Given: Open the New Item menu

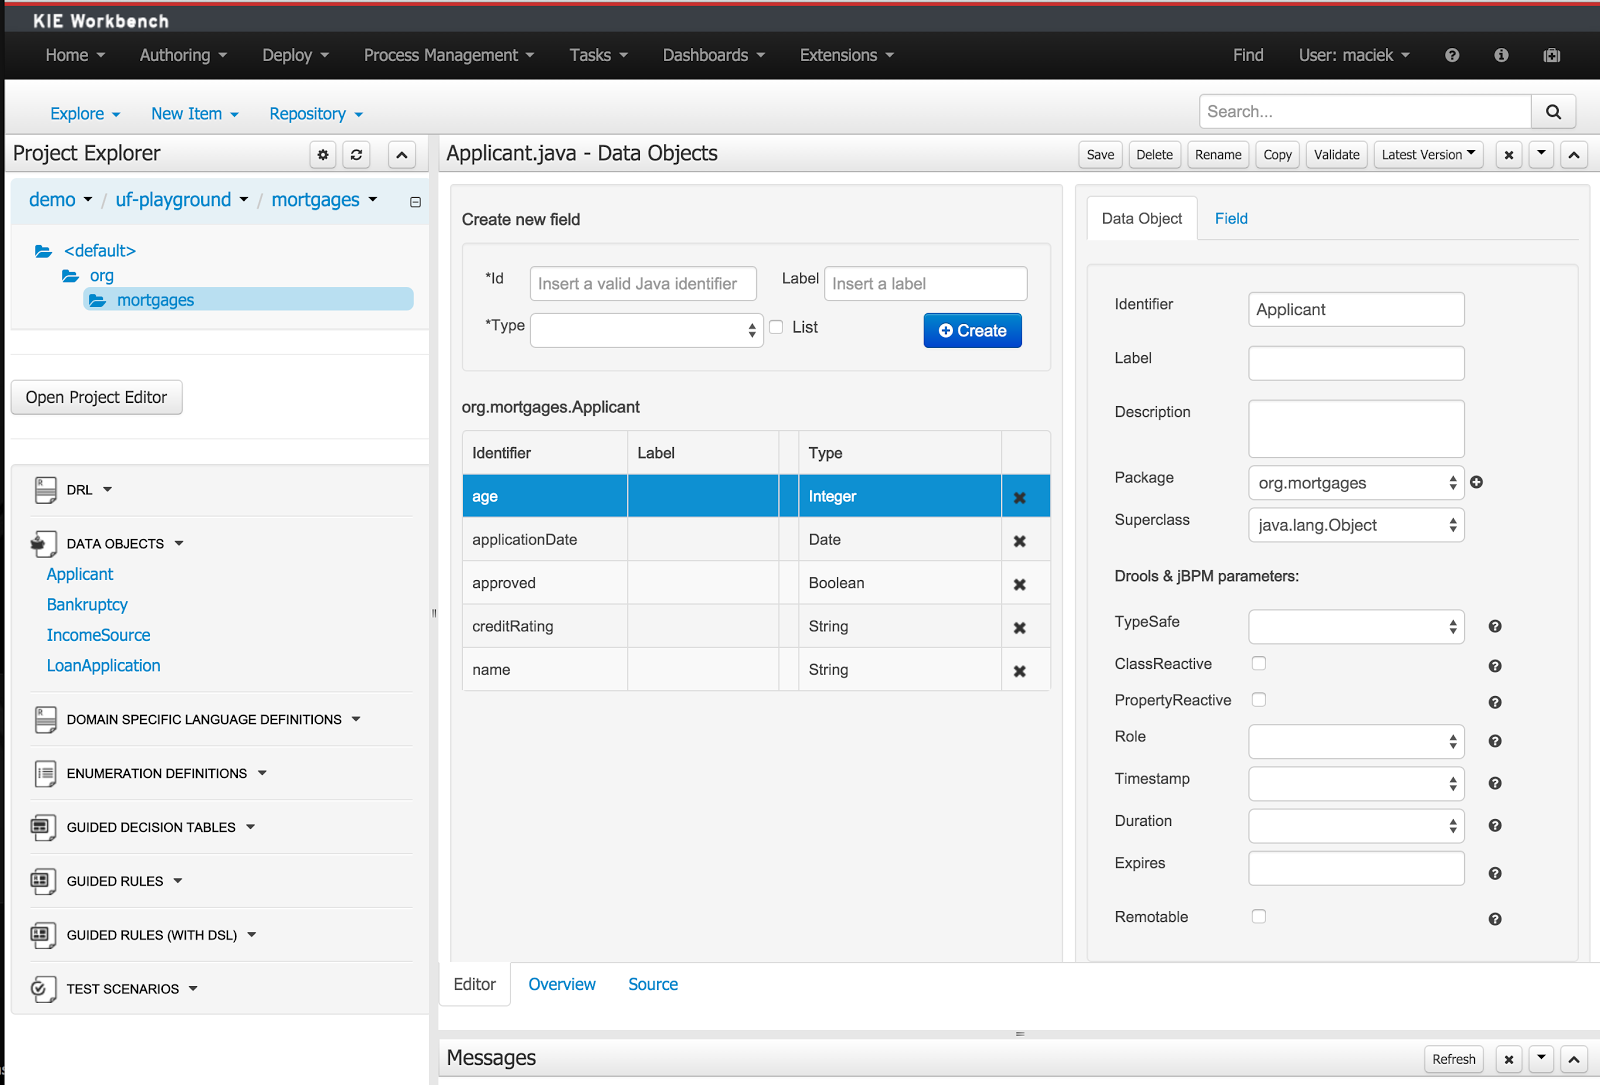Looking at the screenshot, I should 195,114.
